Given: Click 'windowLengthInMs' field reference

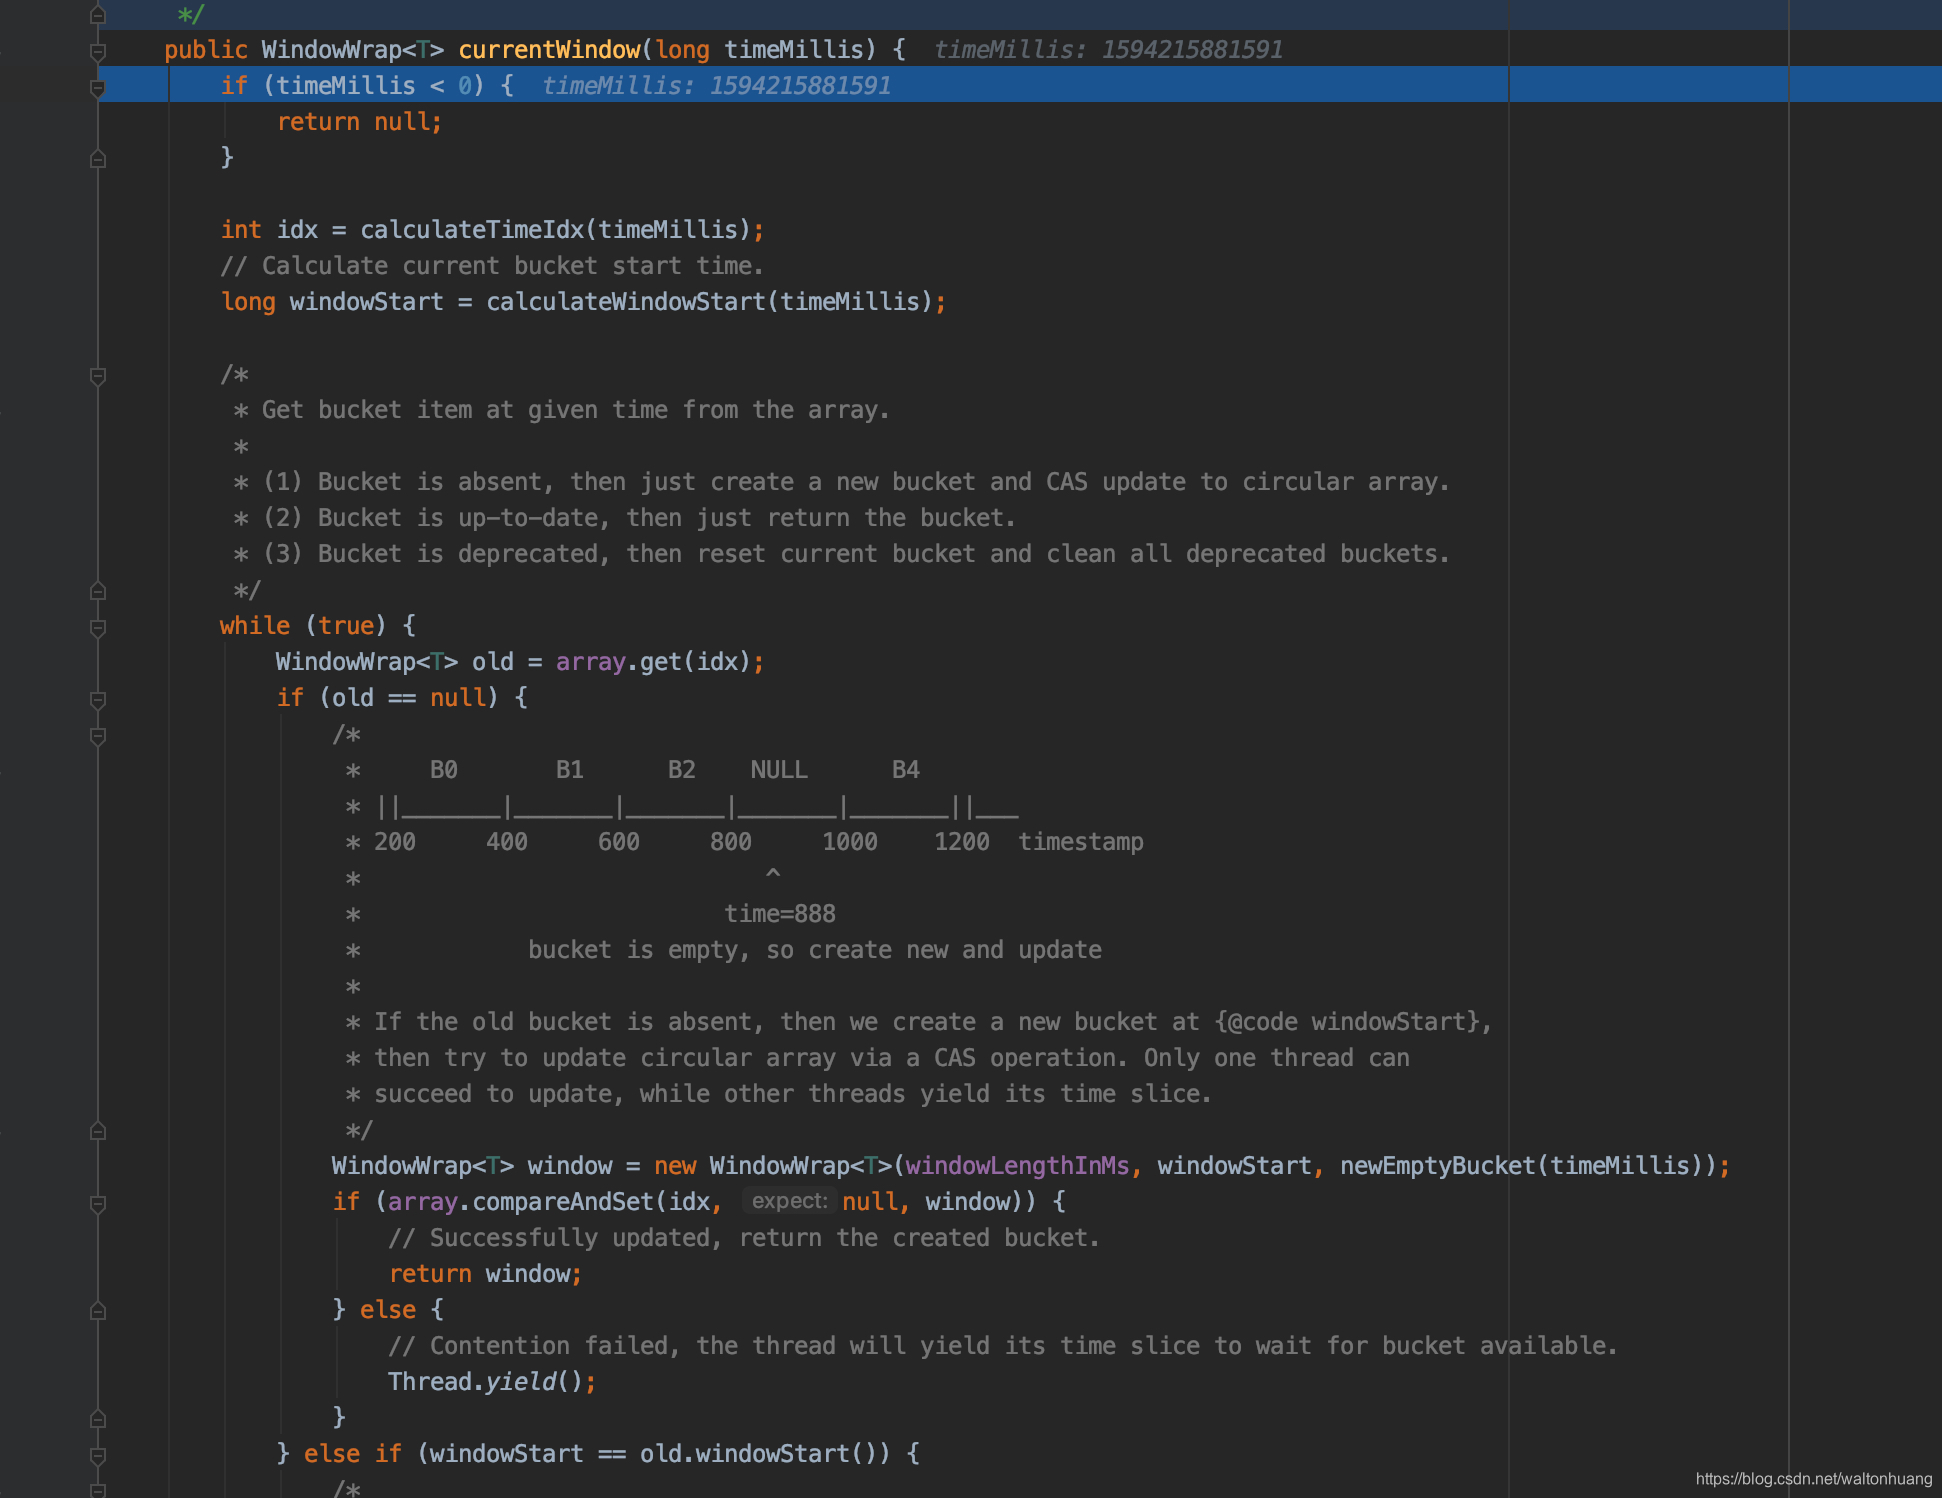Looking at the screenshot, I should pyautogui.click(x=1017, y=1166).
